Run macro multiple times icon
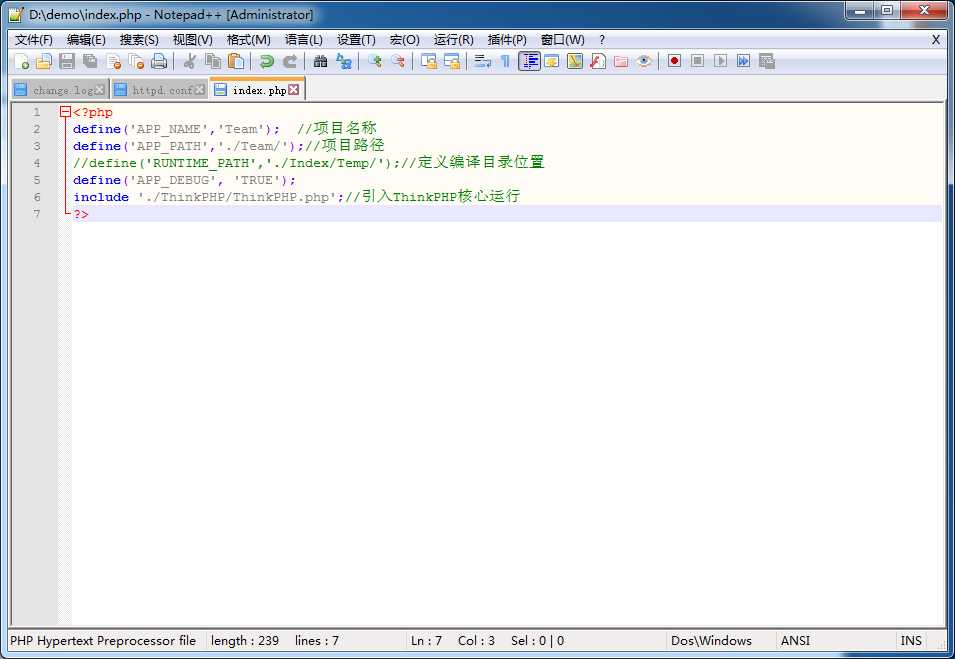The height and width of the screenshot is (659, 955). [x=744, y=61]
